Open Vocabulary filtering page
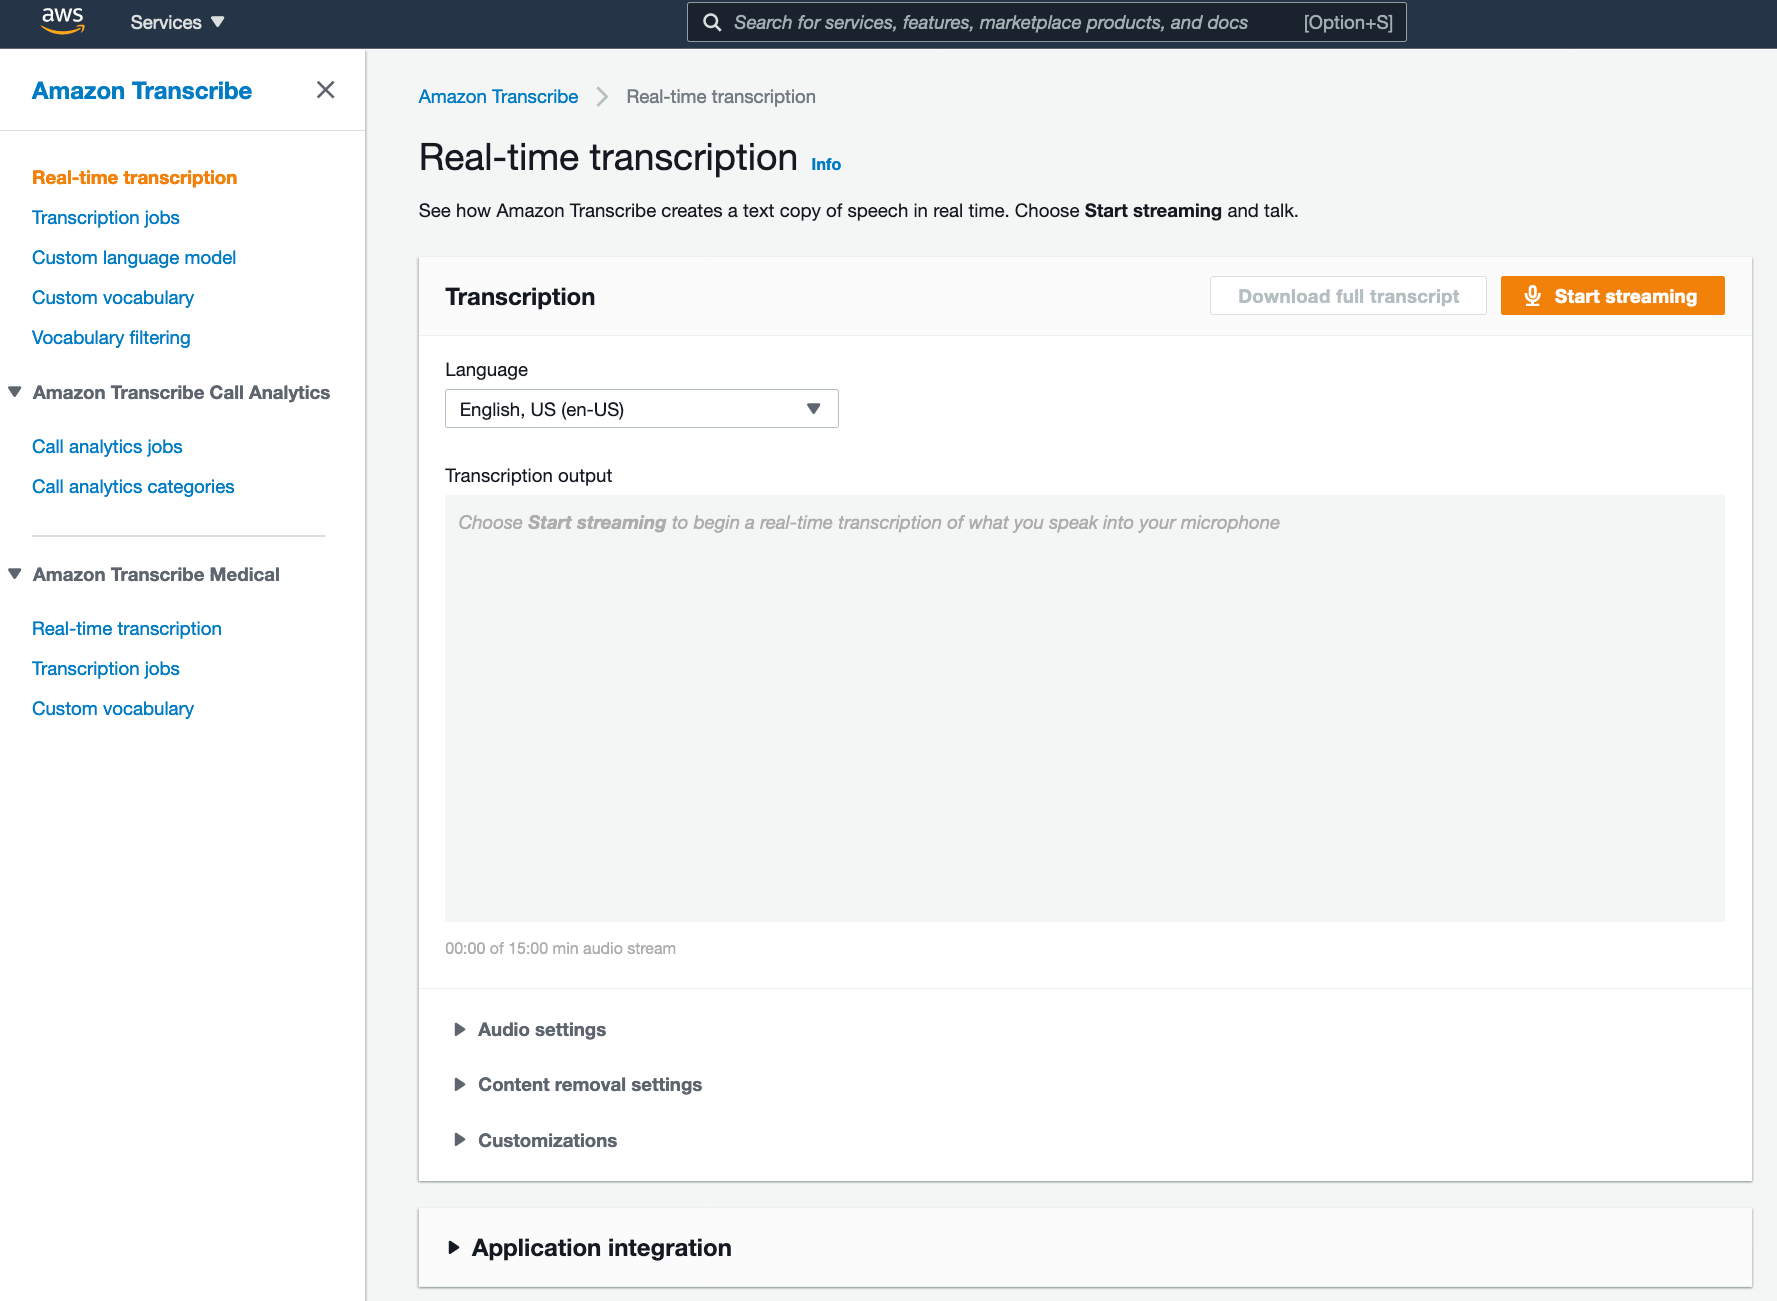 point(111,337)
